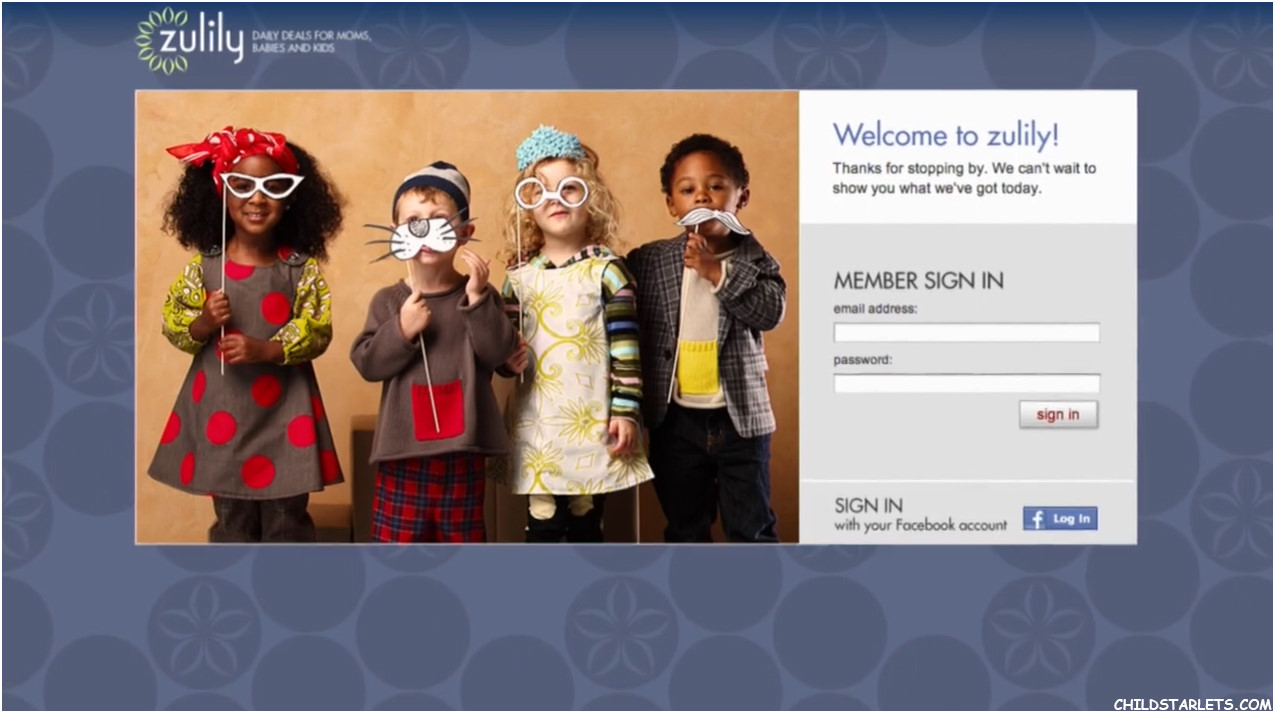Click the 'MEMBER SIGN IN' heading
This screenshot has width=1275, height=713.
coord(918,280)
